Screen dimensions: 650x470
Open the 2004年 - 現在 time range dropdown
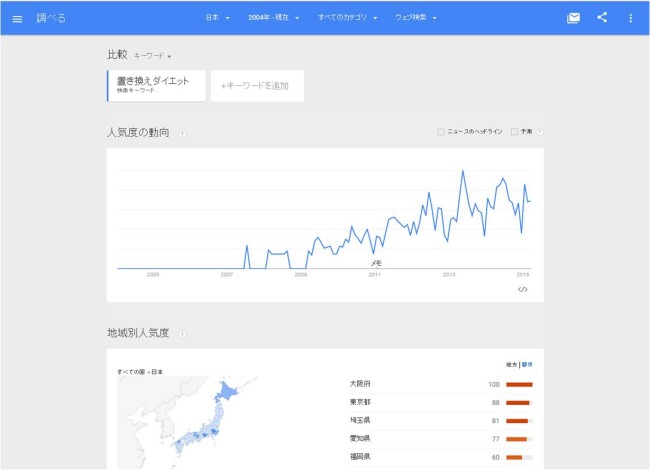click(x=273, y=18)
